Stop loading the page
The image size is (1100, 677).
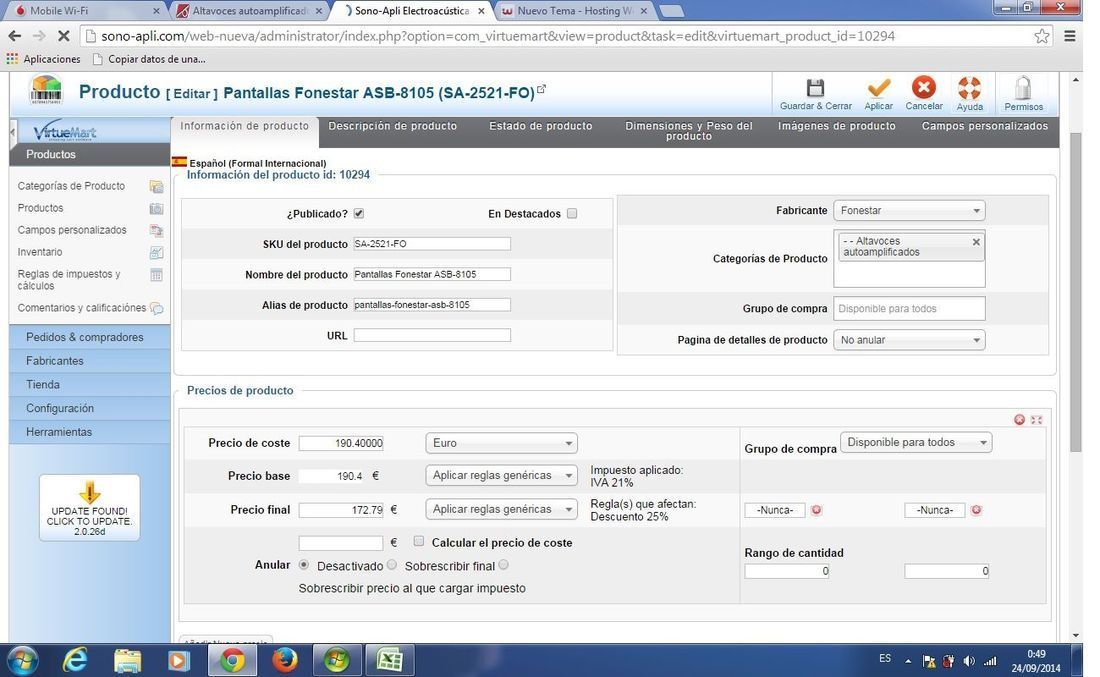click(62, 36)
